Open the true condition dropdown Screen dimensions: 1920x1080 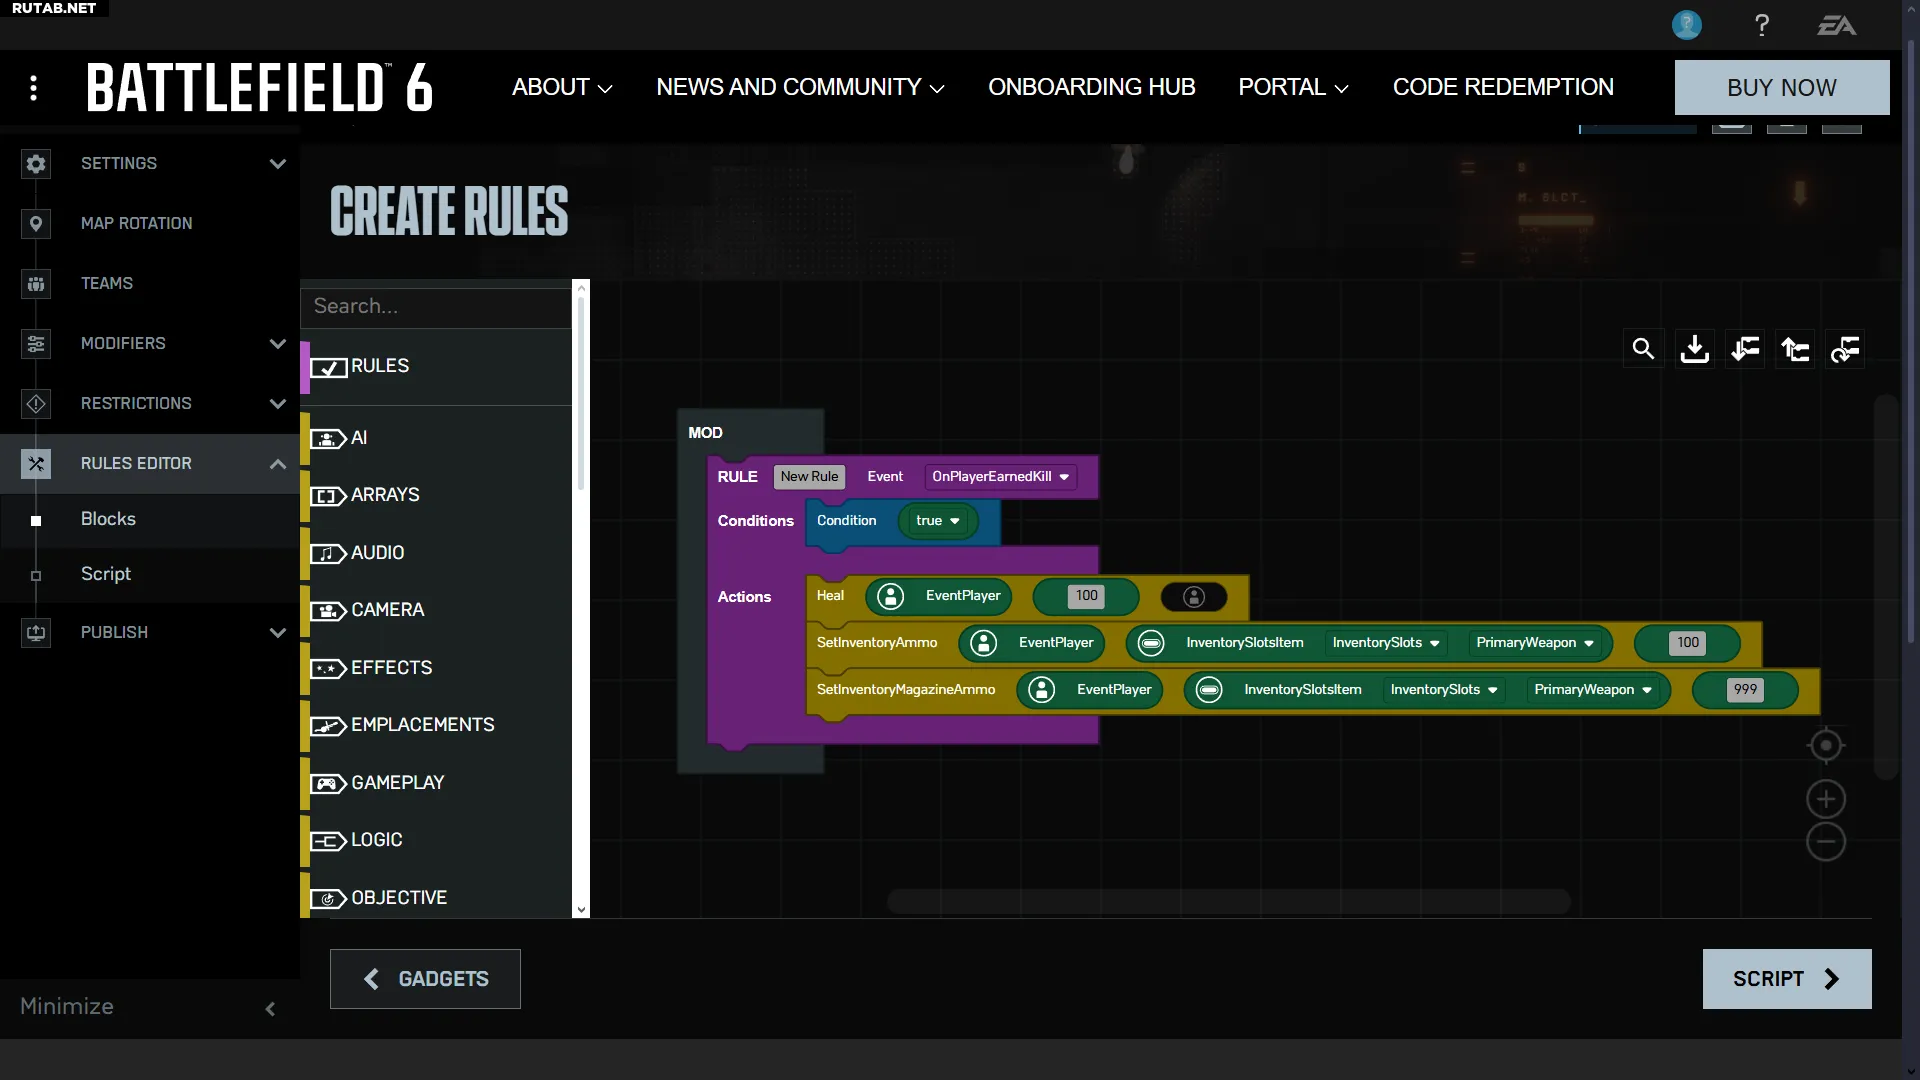point(937,521)
